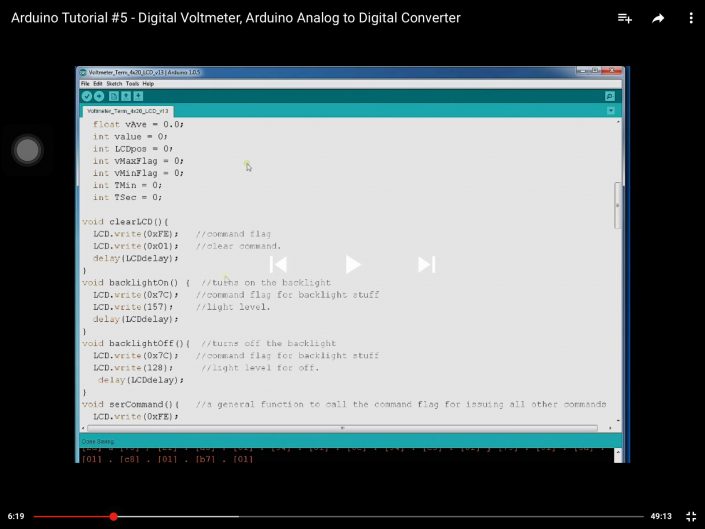The width and height of the screenshot is (705, 529).
Task: Click the horizontal scroll-right arrow
Action: 610,428
